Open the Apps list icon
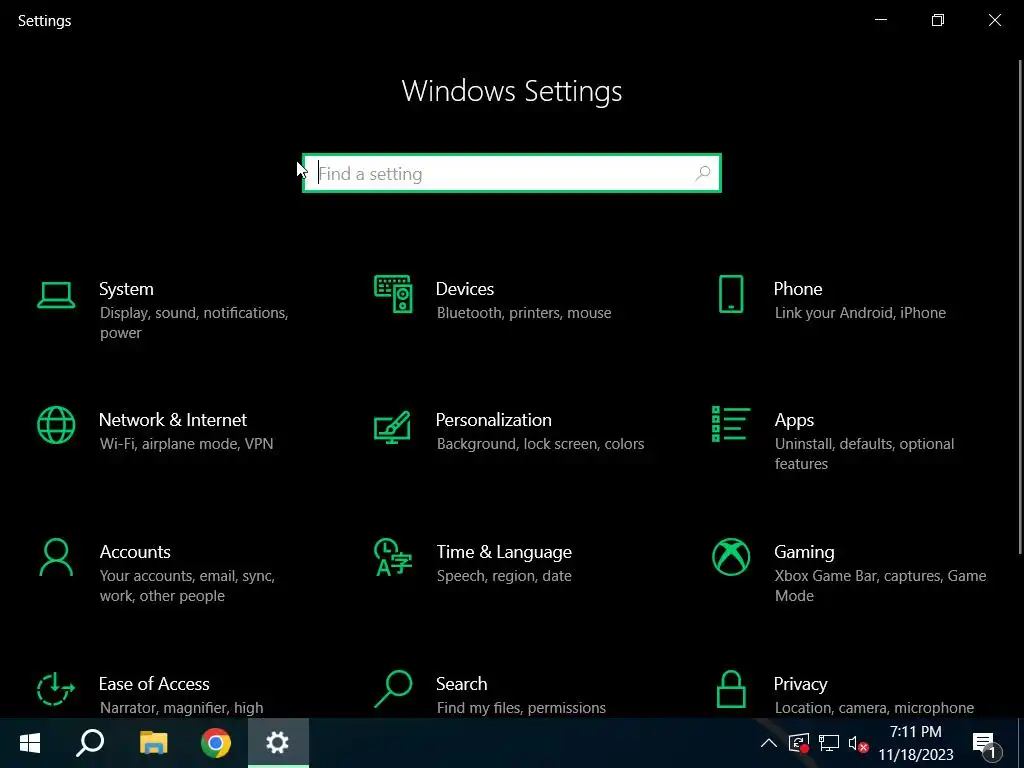Screen dimensions: 1024x768 click(x=731, y=424)
